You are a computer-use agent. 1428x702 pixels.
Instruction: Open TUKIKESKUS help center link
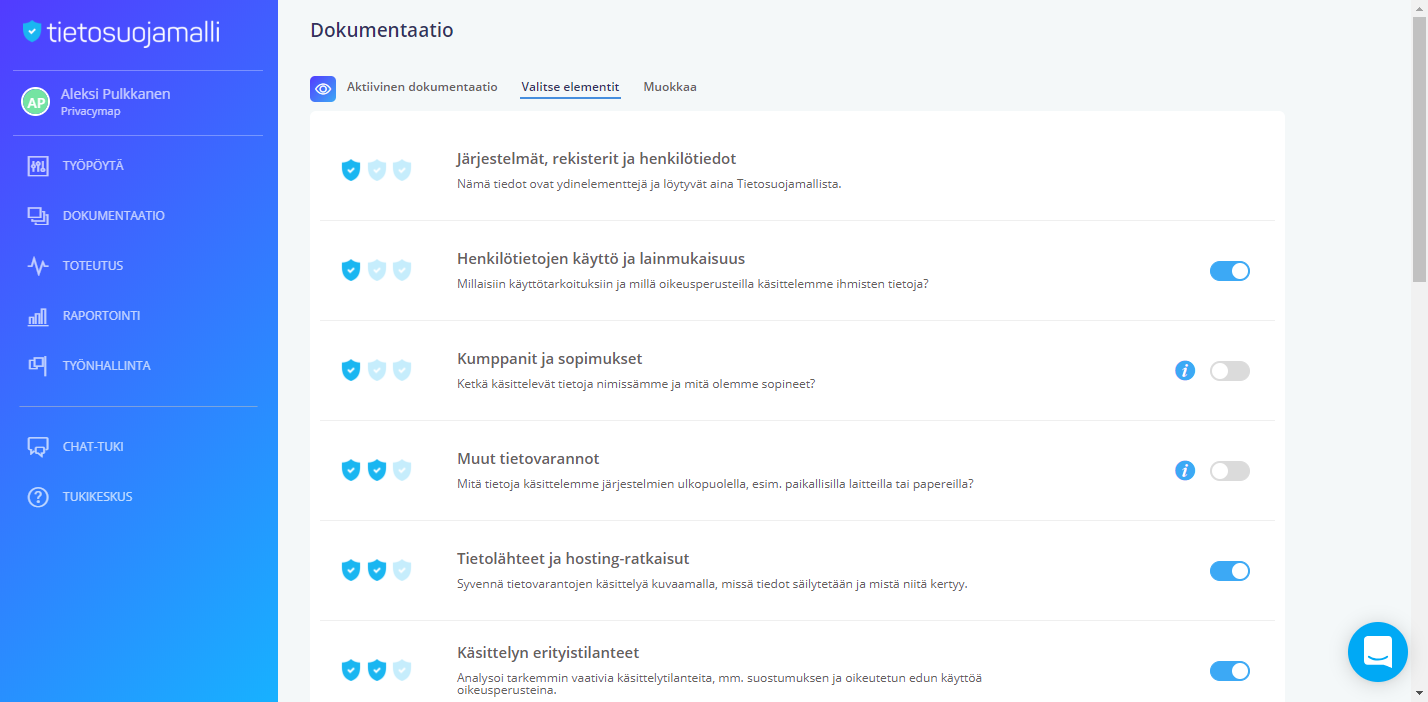(98, 497)
